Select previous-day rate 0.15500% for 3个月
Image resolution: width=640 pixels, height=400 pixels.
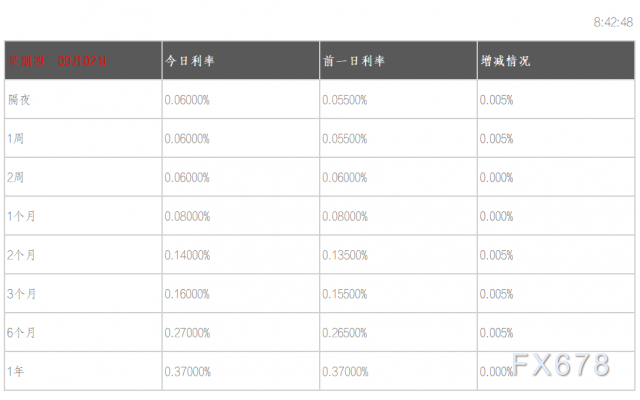click(345, 294)
